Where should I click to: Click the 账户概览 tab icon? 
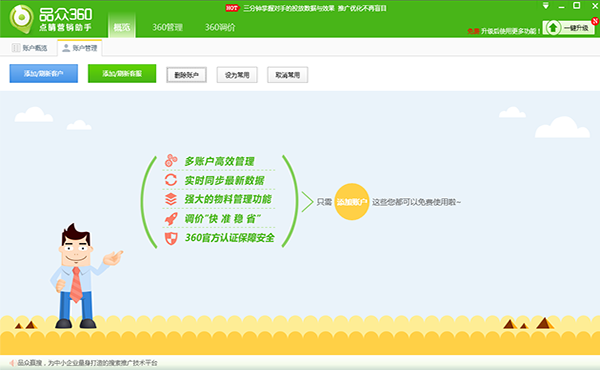pyautogui.click(x=16, y=48)
